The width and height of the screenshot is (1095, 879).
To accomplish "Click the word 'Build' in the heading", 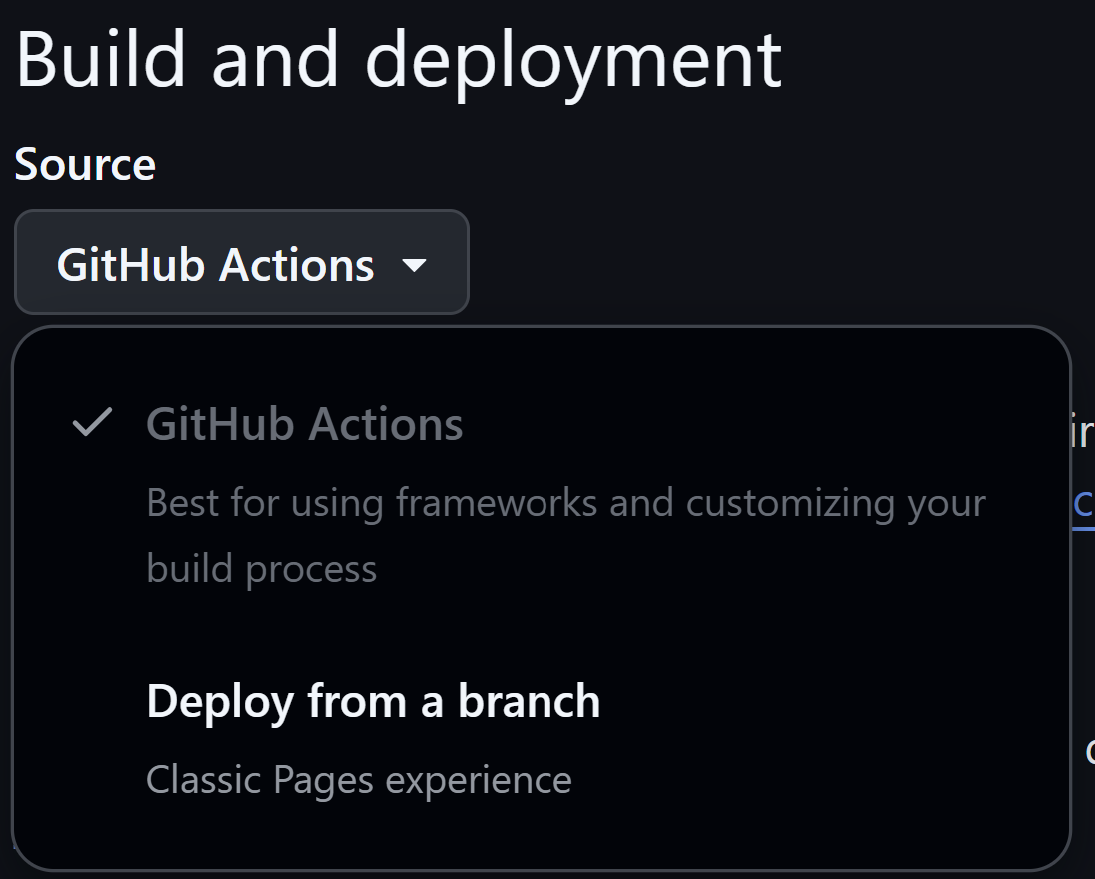I will tap(101, 58).
